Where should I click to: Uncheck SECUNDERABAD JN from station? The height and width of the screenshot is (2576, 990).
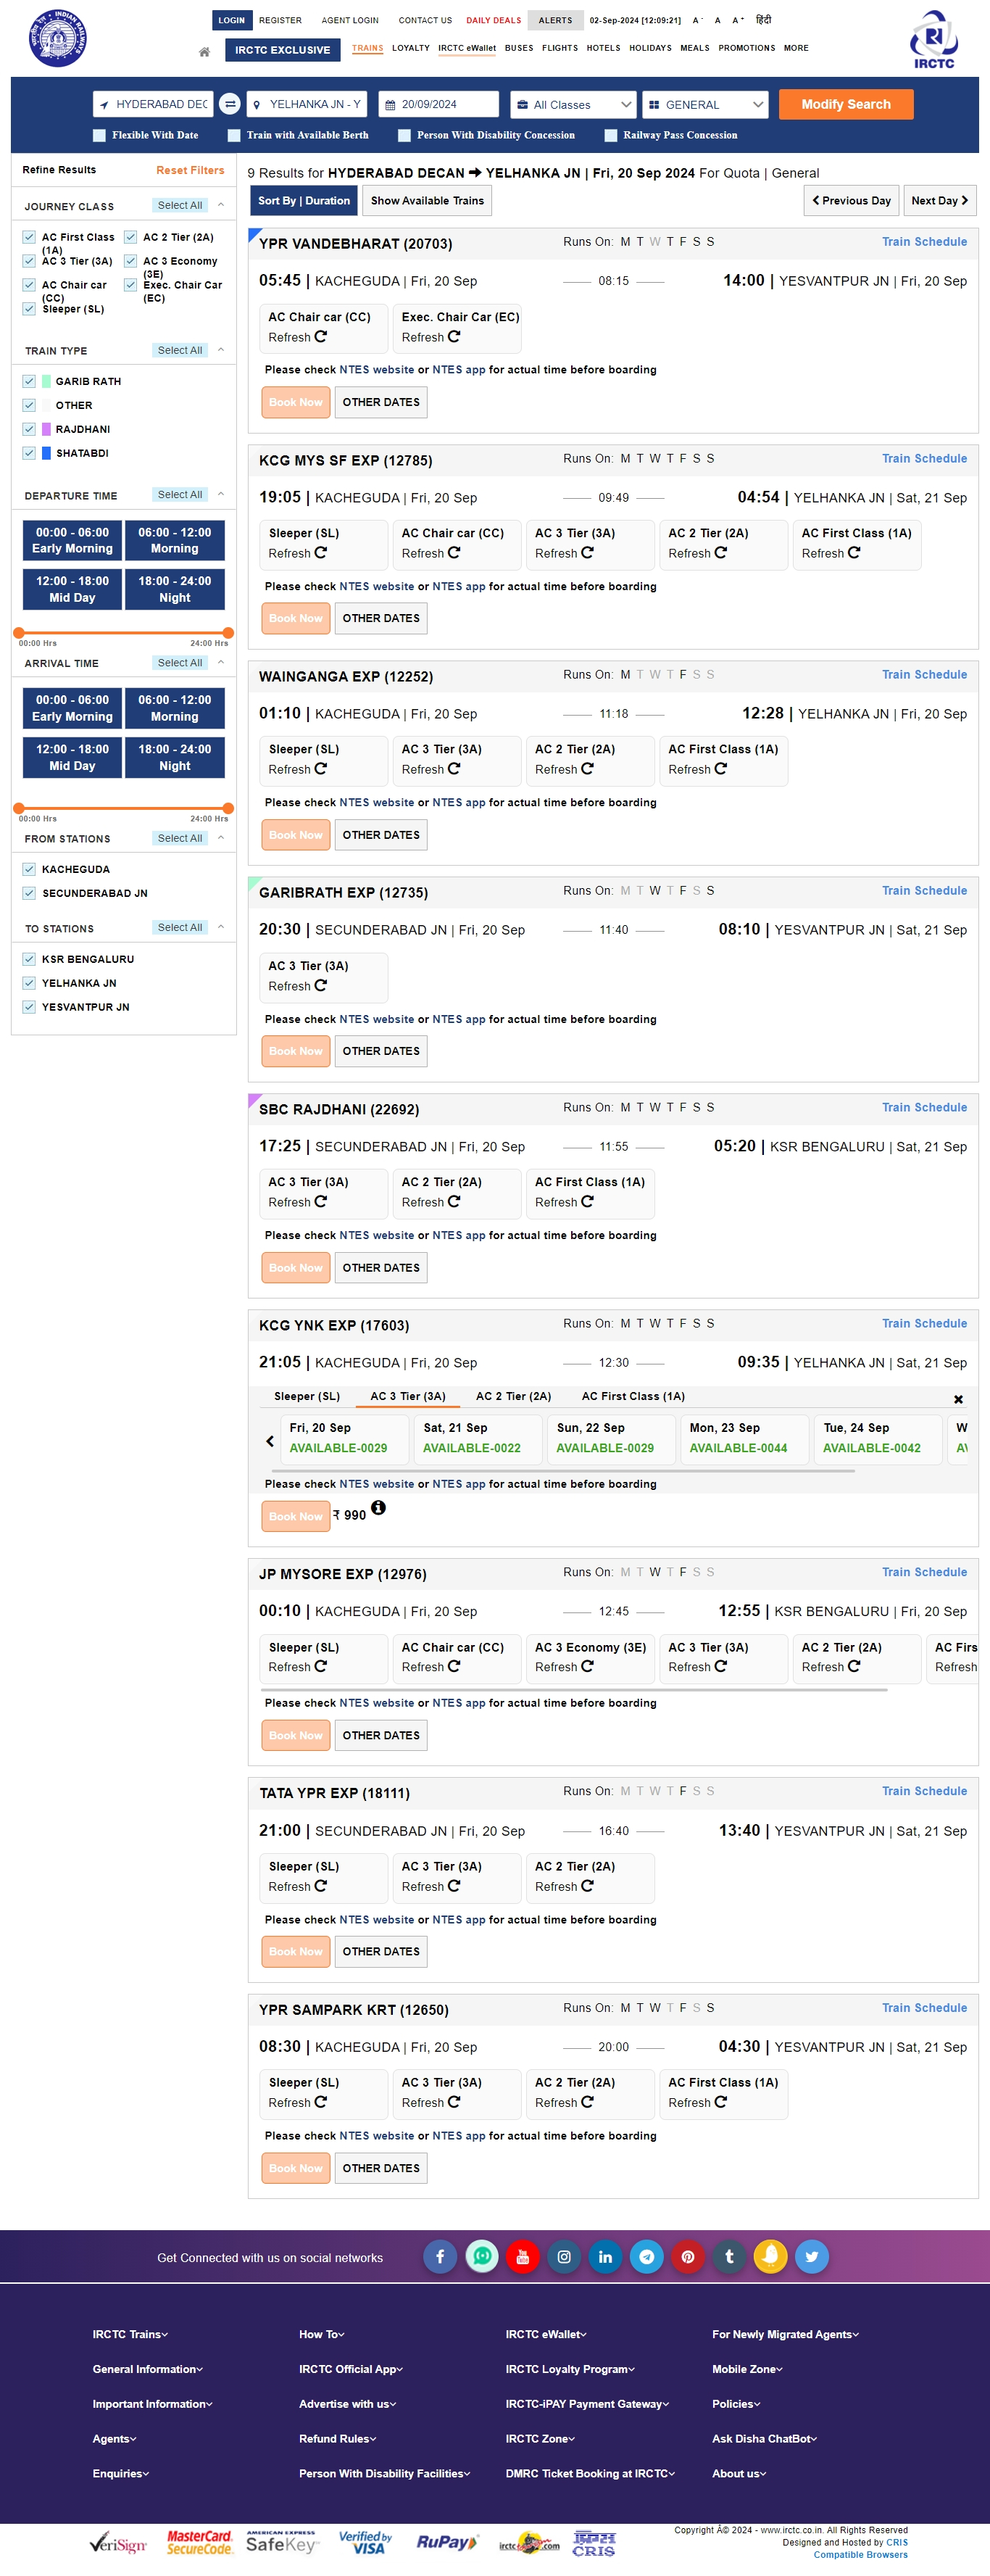[x=29, y=893]
